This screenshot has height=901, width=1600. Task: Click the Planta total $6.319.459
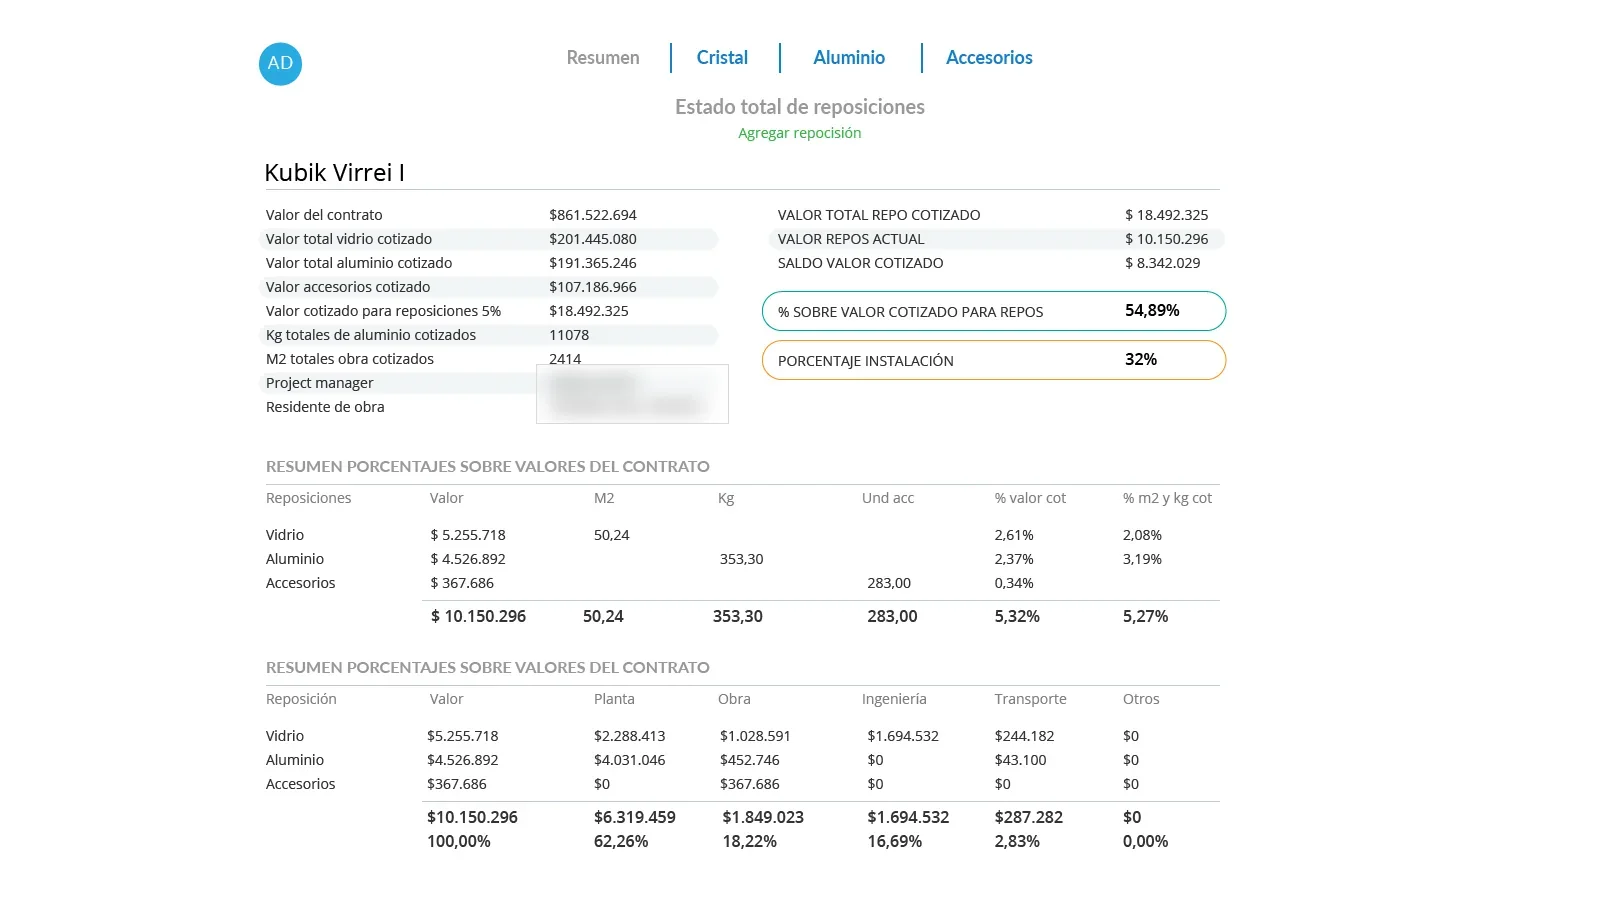pos(635,818)
